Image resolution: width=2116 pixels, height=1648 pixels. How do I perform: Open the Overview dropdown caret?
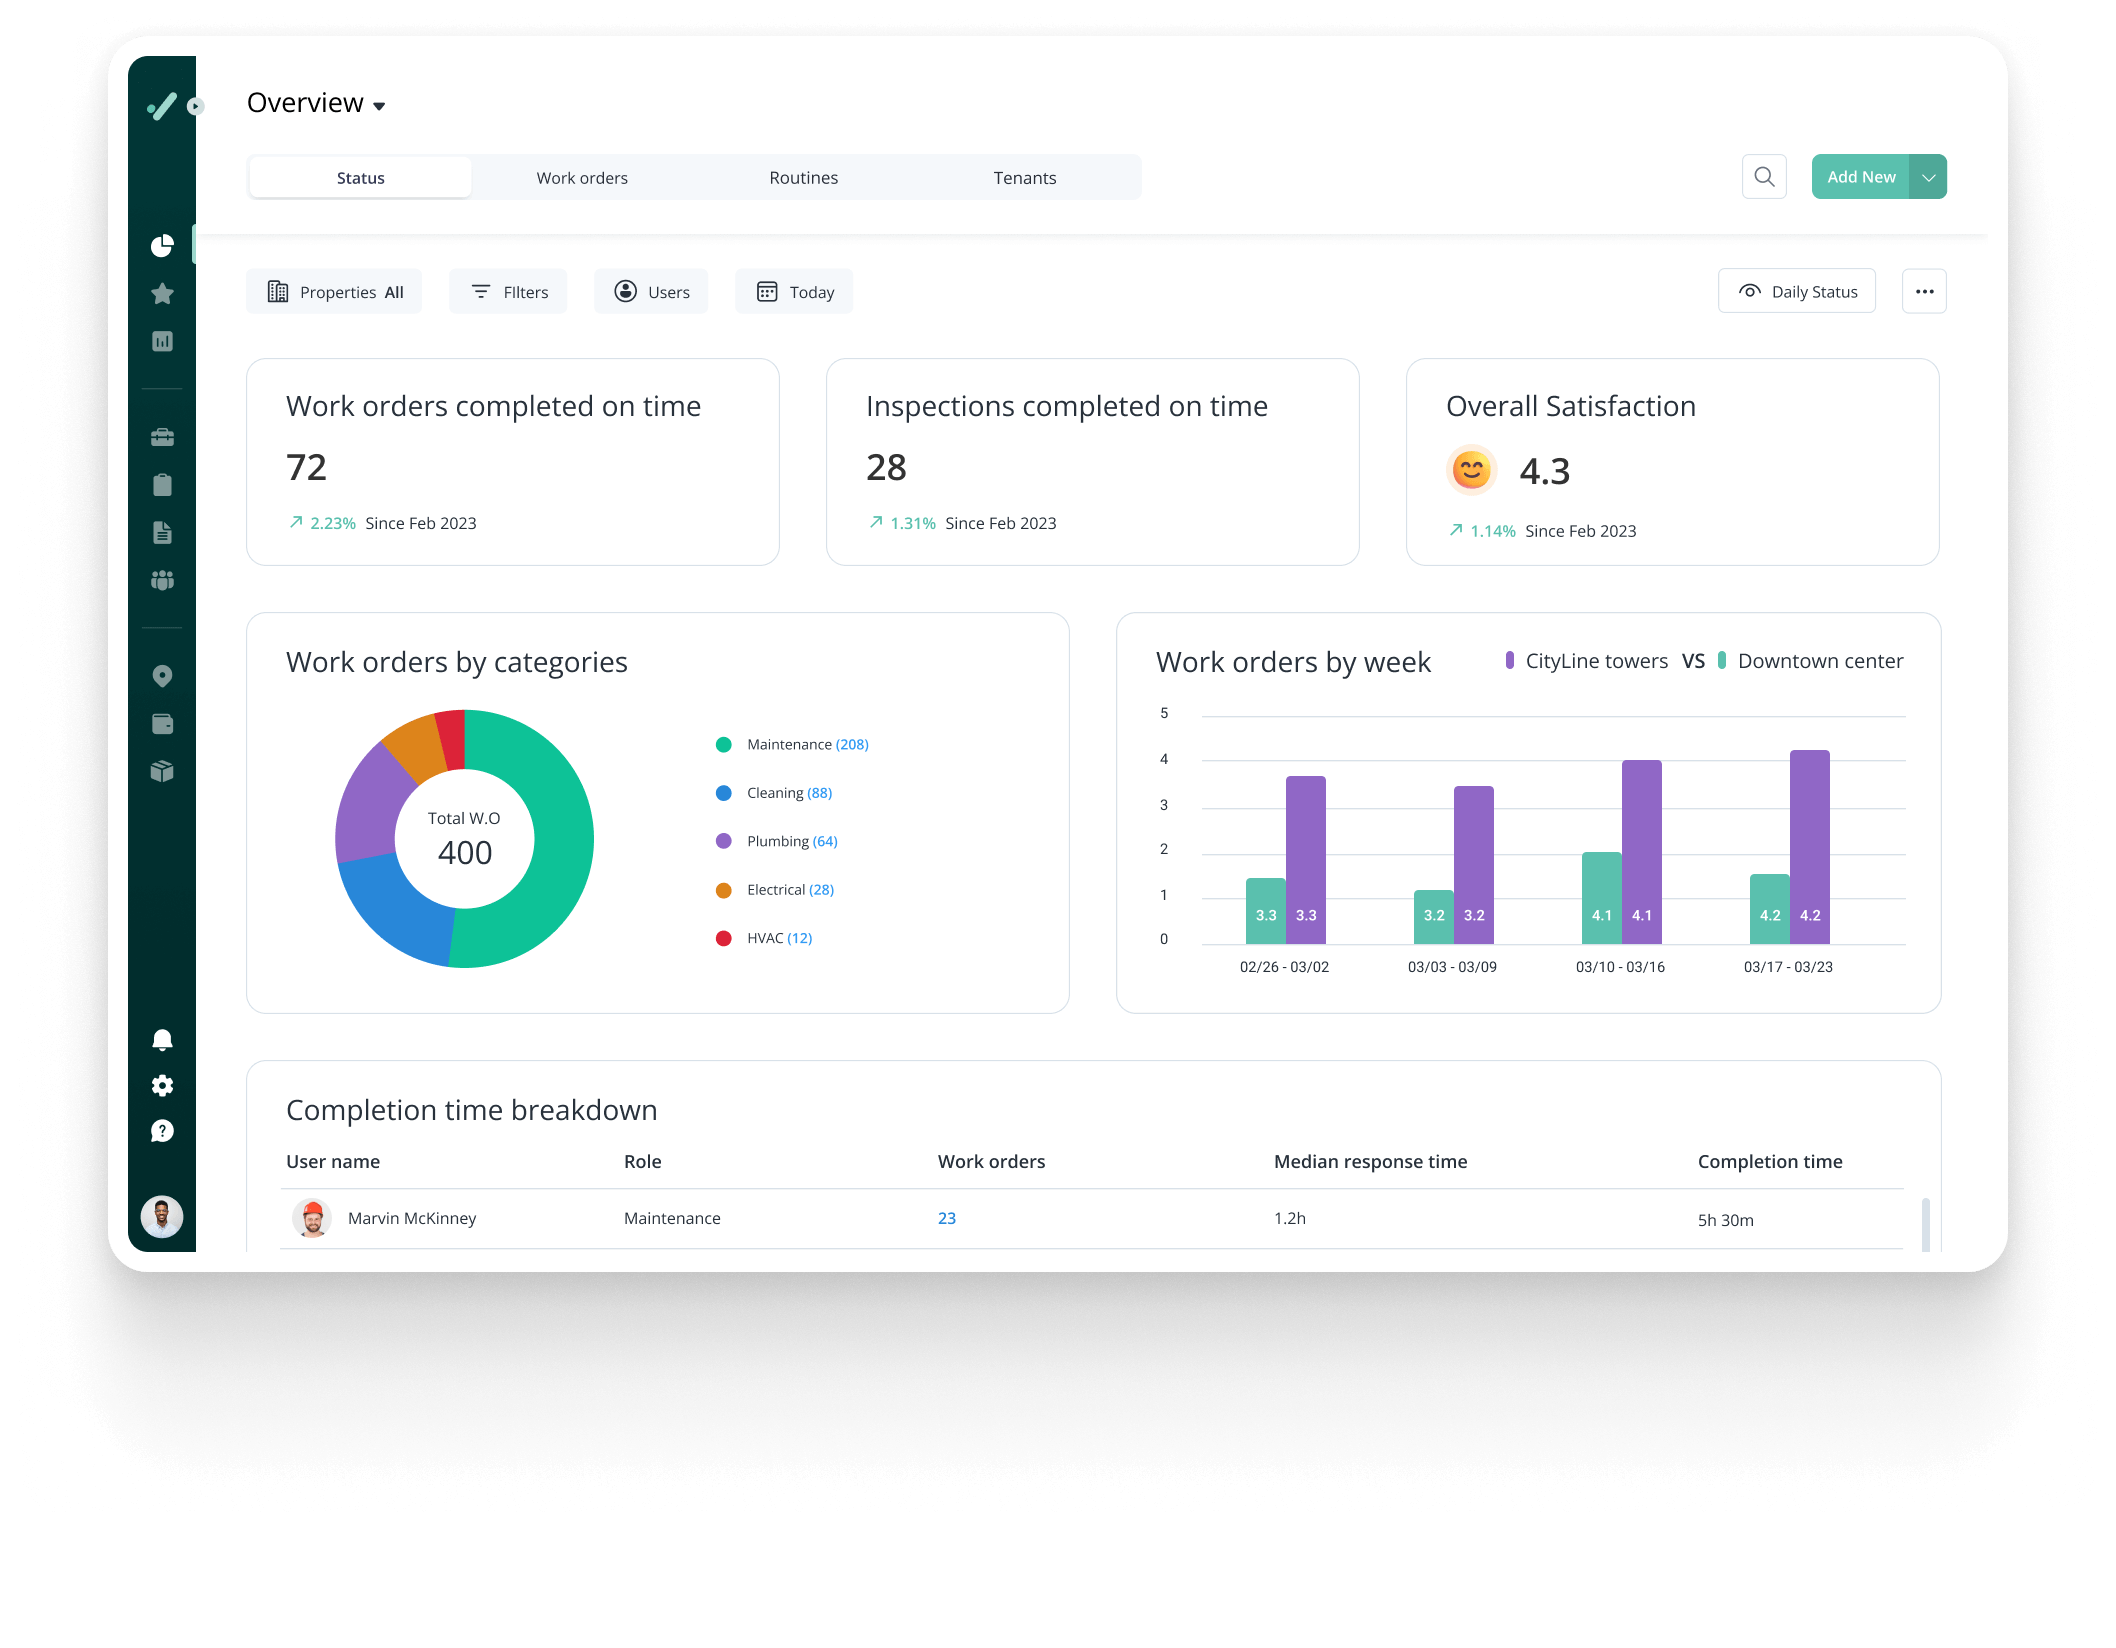point(379,106)
